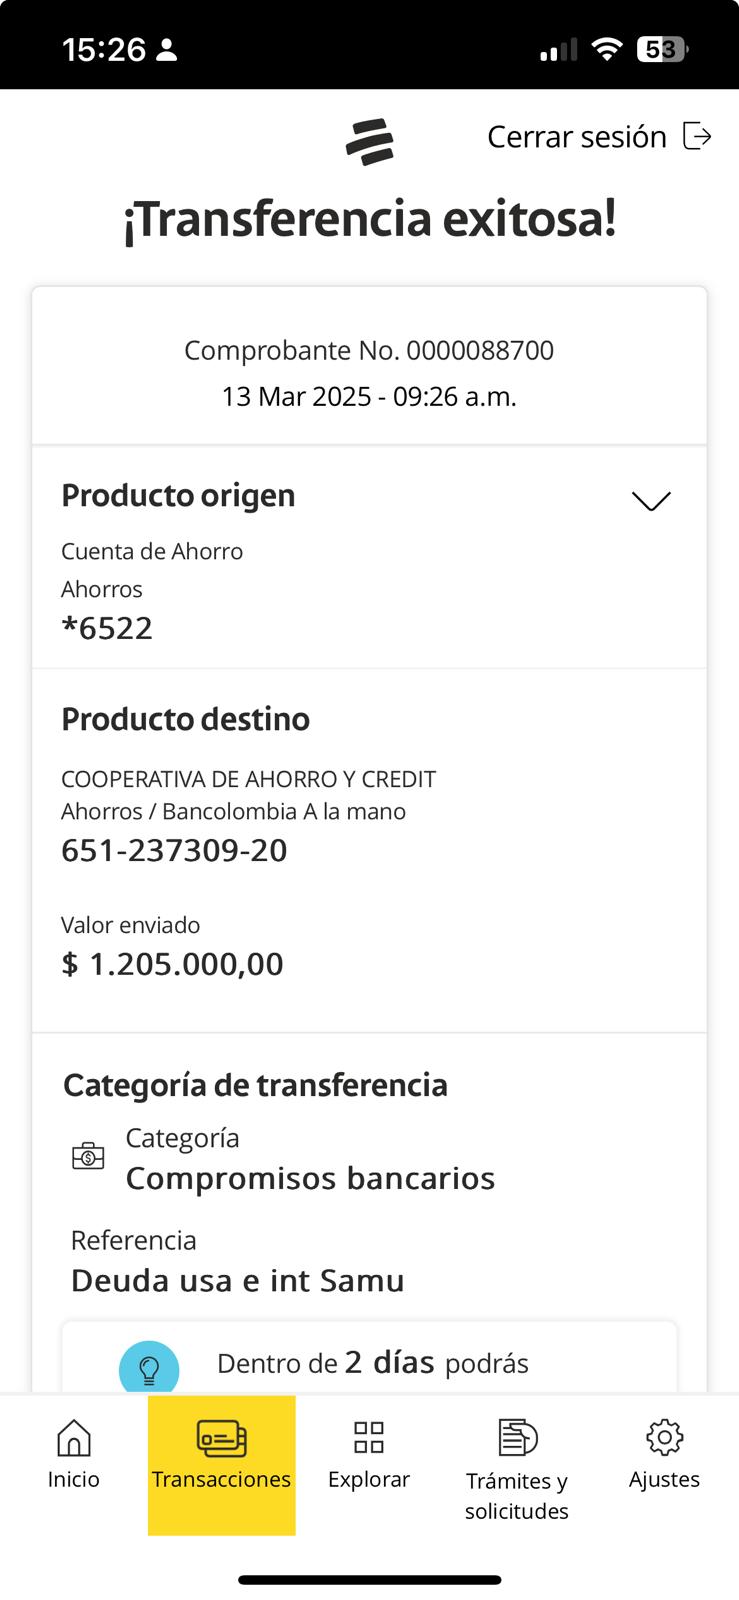Tap destination account number 651-237309-20
Viewport: 739px width, 1600px height.
click(174, 851)
